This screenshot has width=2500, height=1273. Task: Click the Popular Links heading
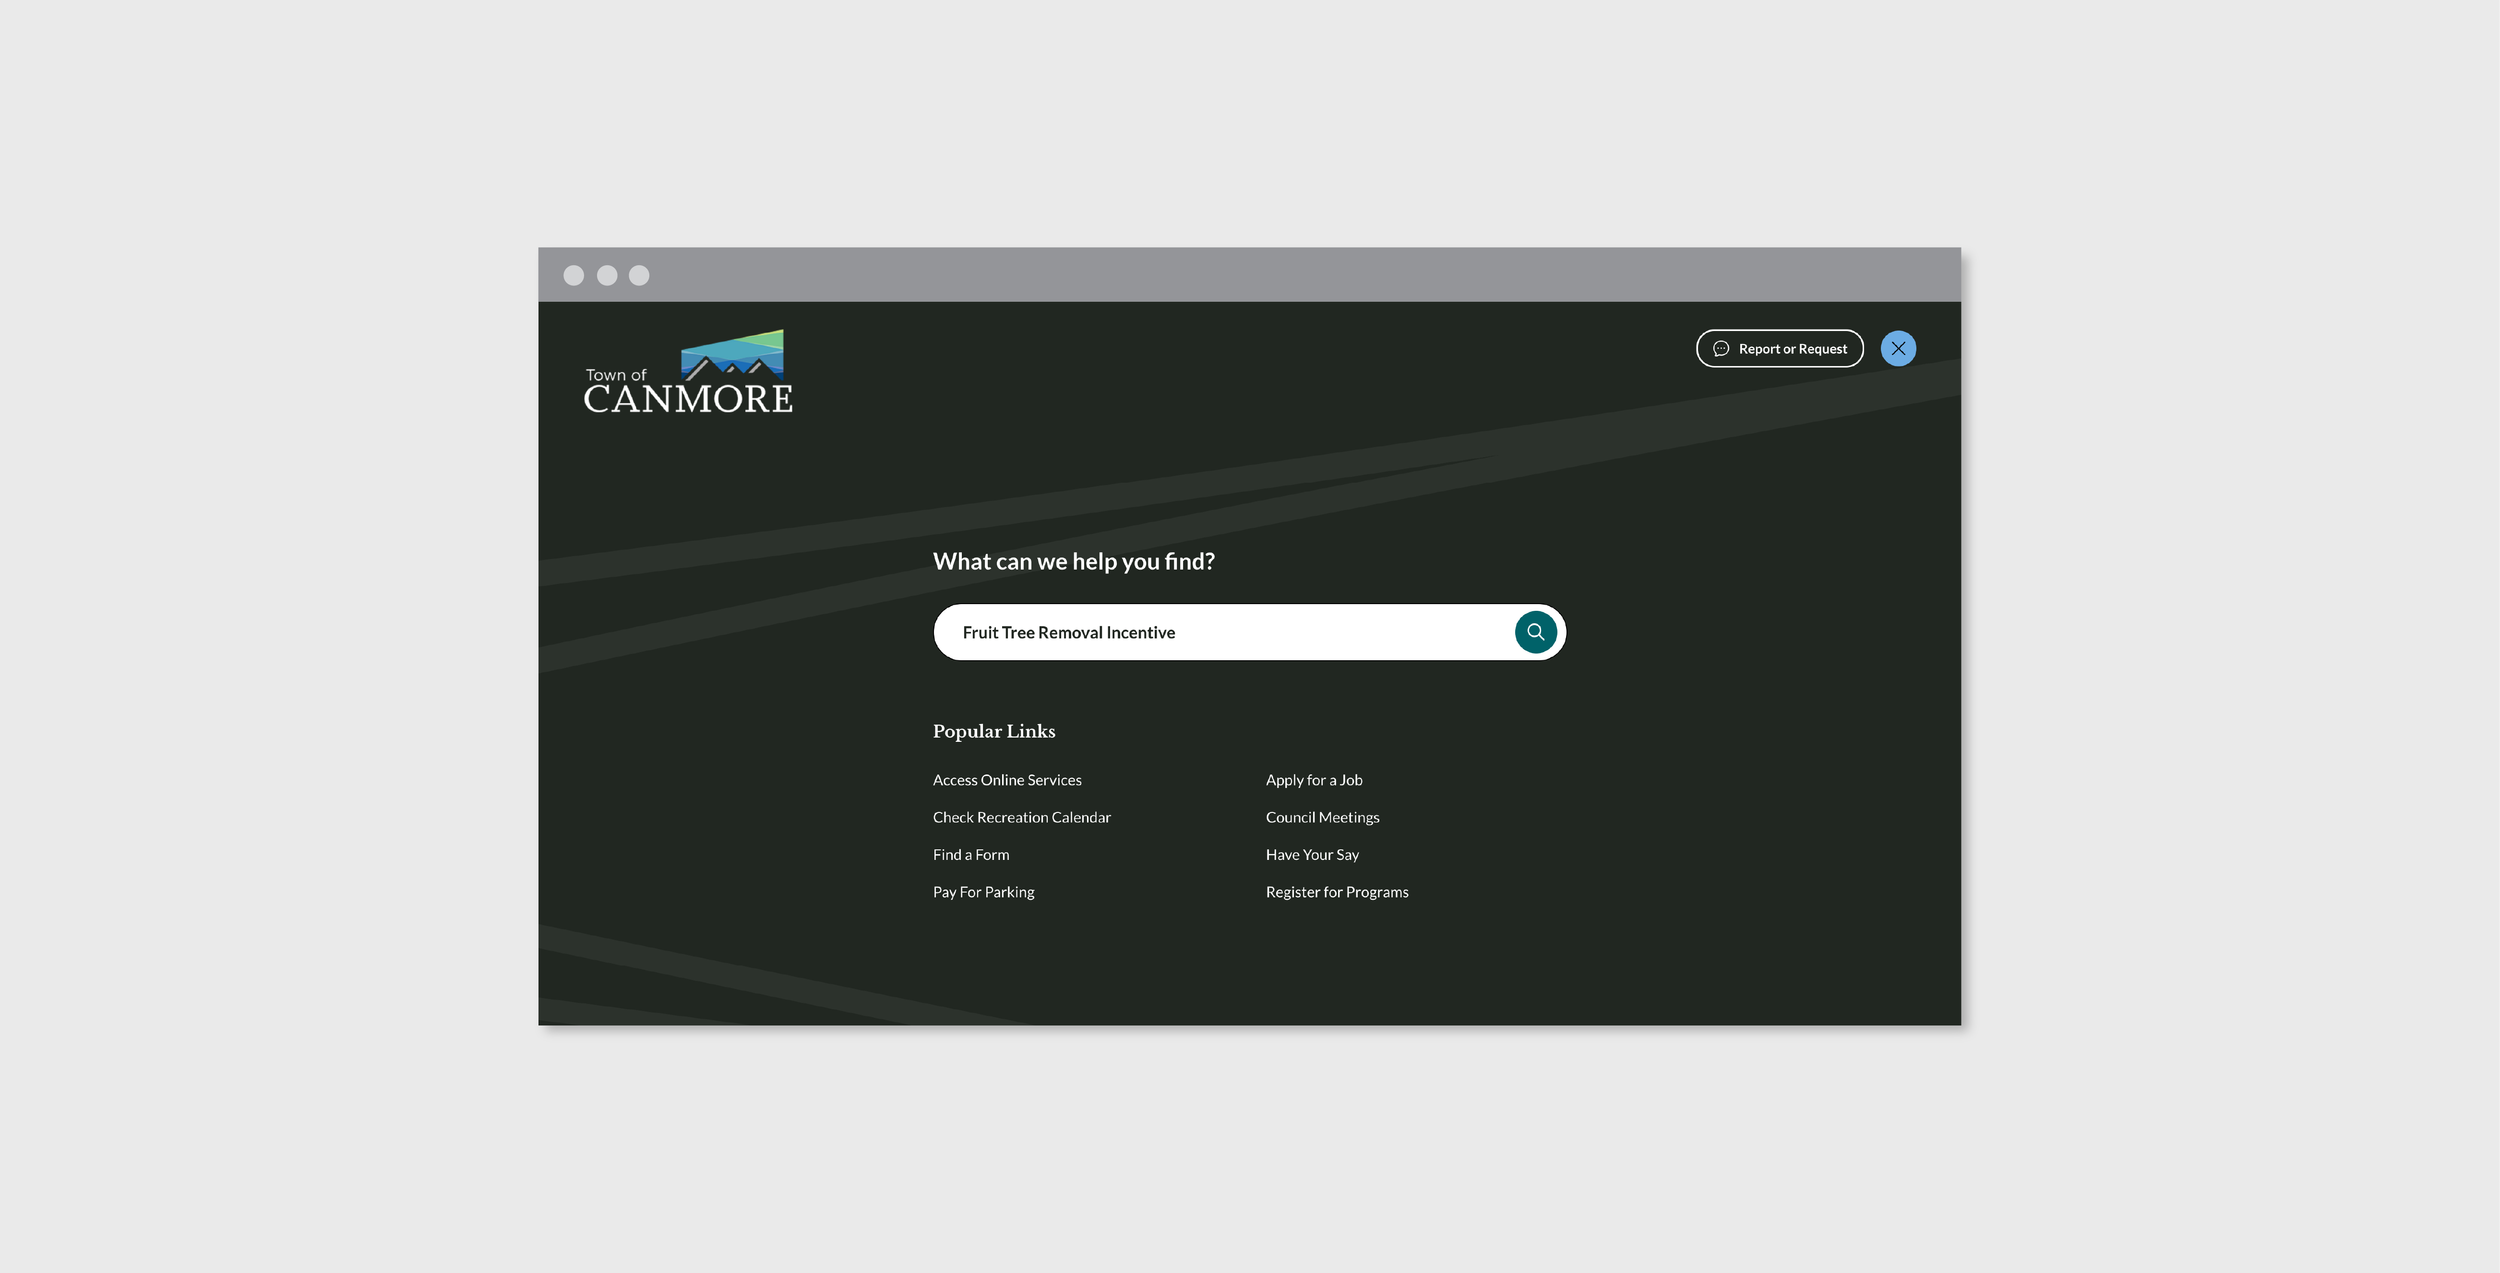(993, 731)
